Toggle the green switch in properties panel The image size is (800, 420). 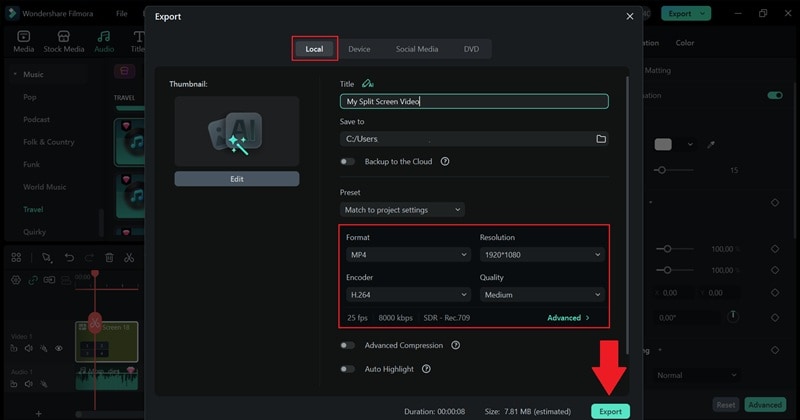[775, 95]
